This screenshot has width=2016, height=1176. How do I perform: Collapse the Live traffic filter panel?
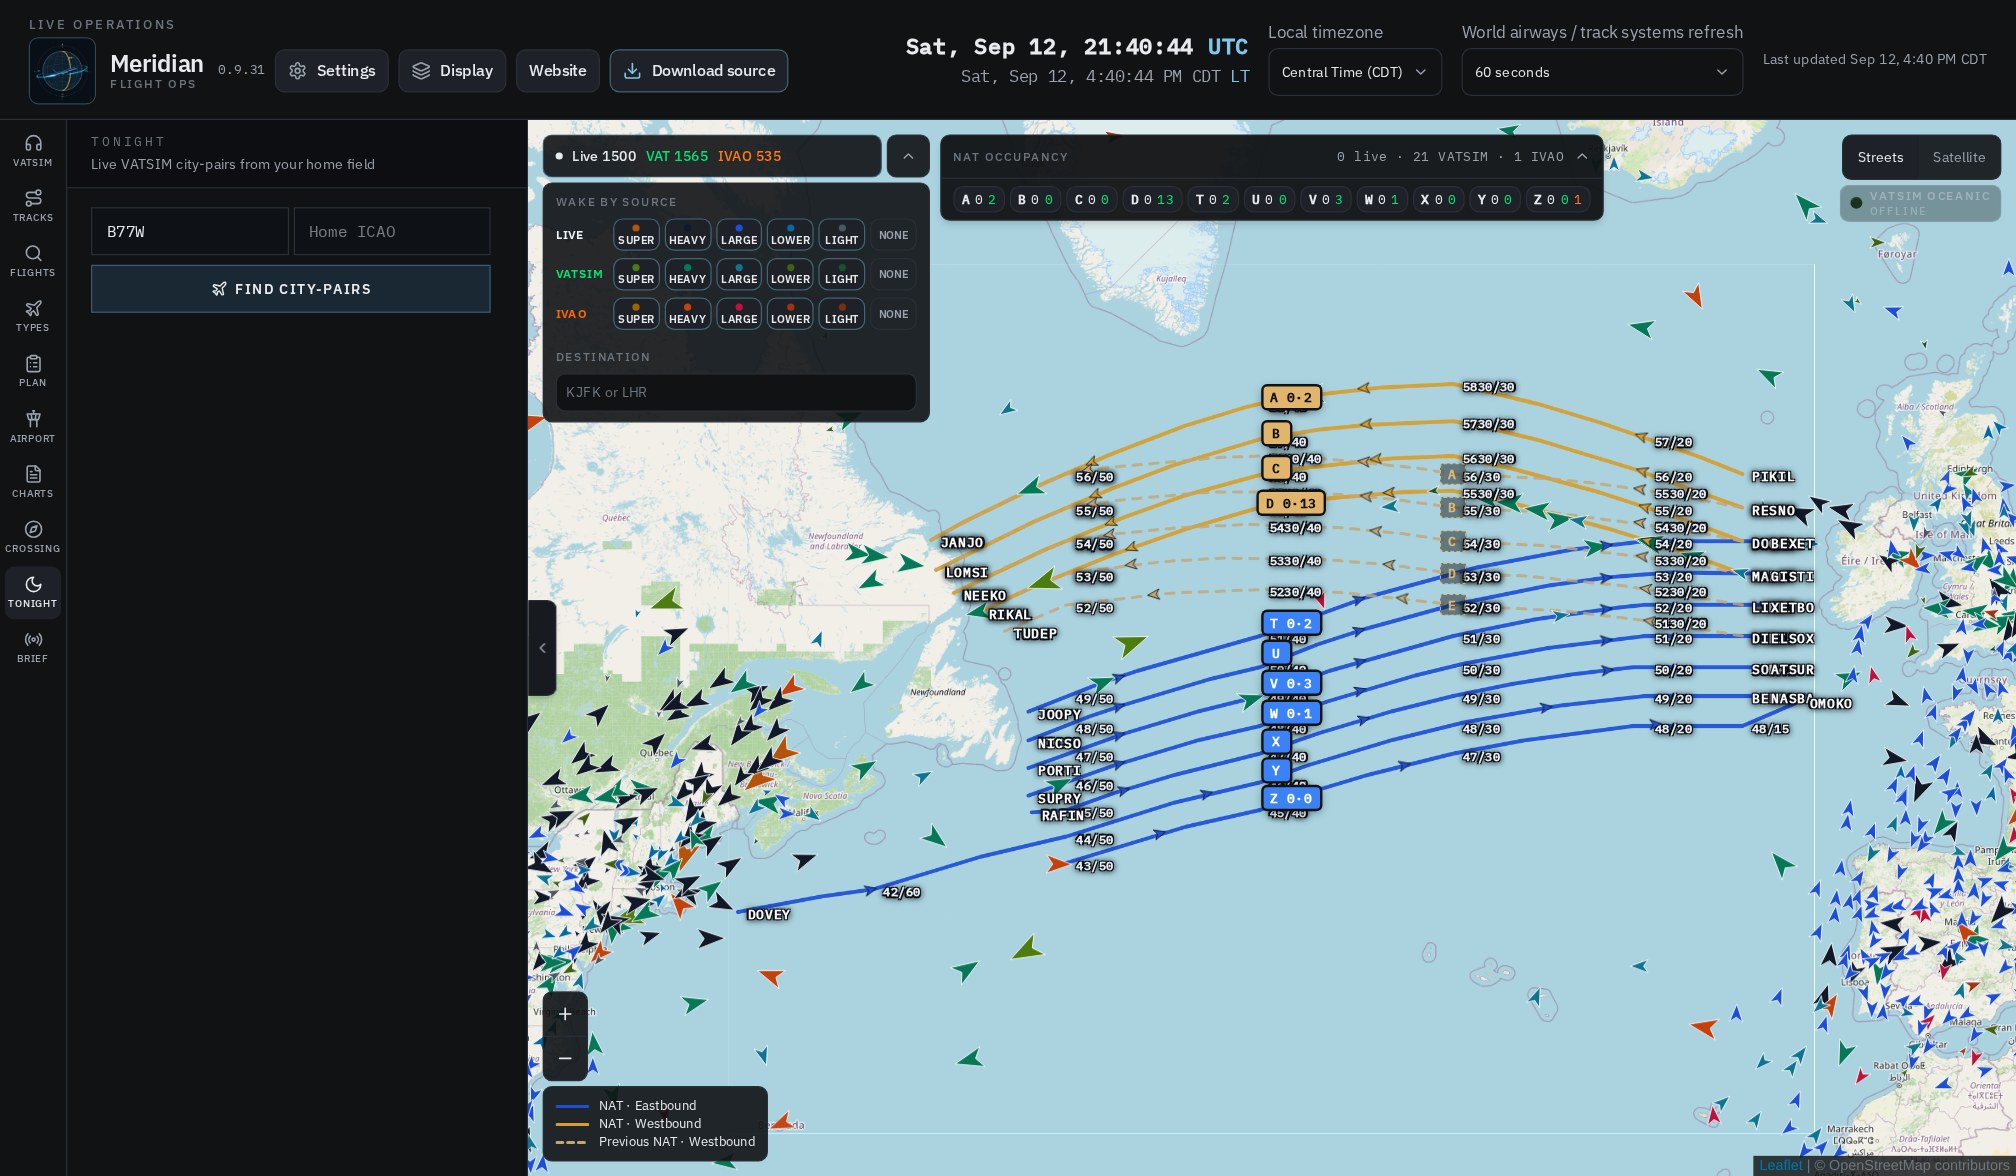pyautogui.click(x=908, y=156)
